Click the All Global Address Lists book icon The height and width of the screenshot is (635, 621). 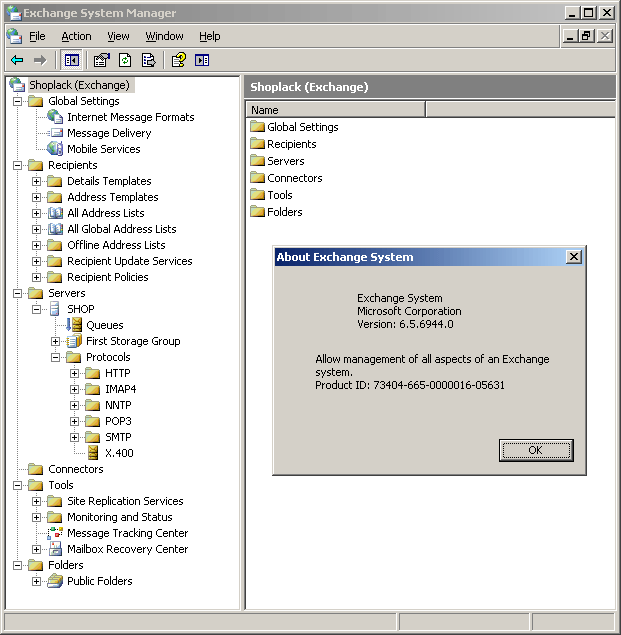55,229
